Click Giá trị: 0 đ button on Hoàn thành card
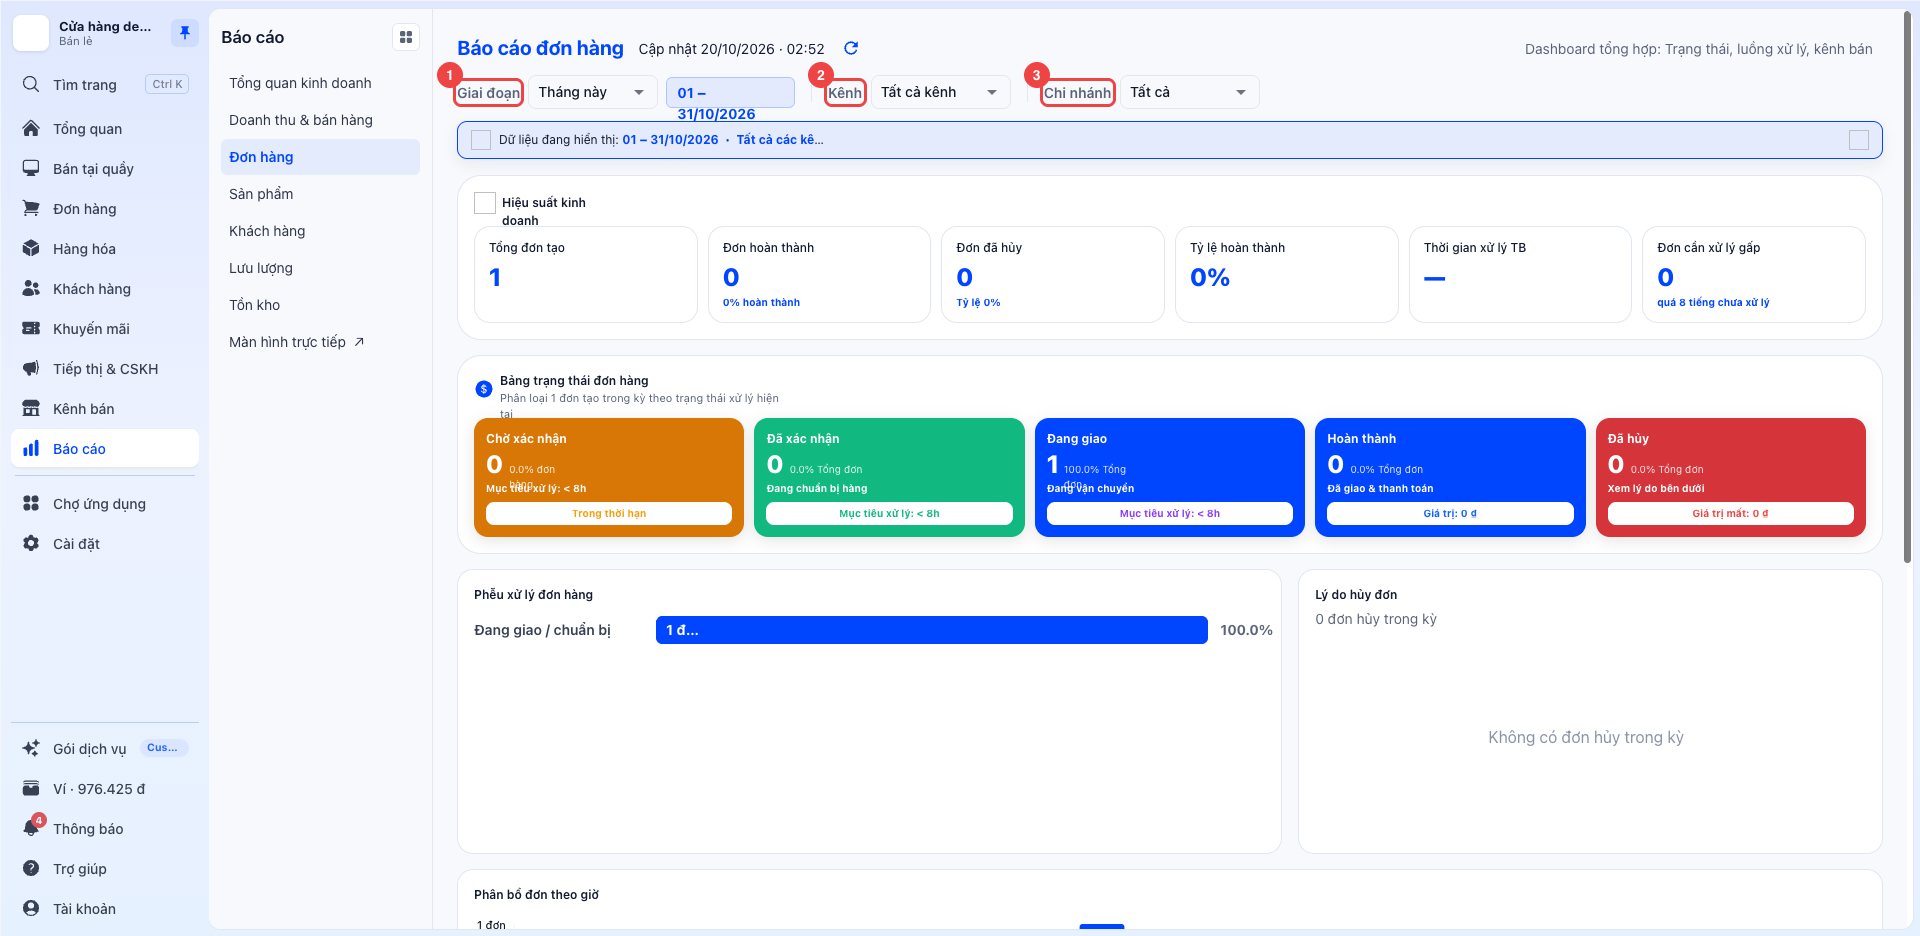 [1450, 514]
